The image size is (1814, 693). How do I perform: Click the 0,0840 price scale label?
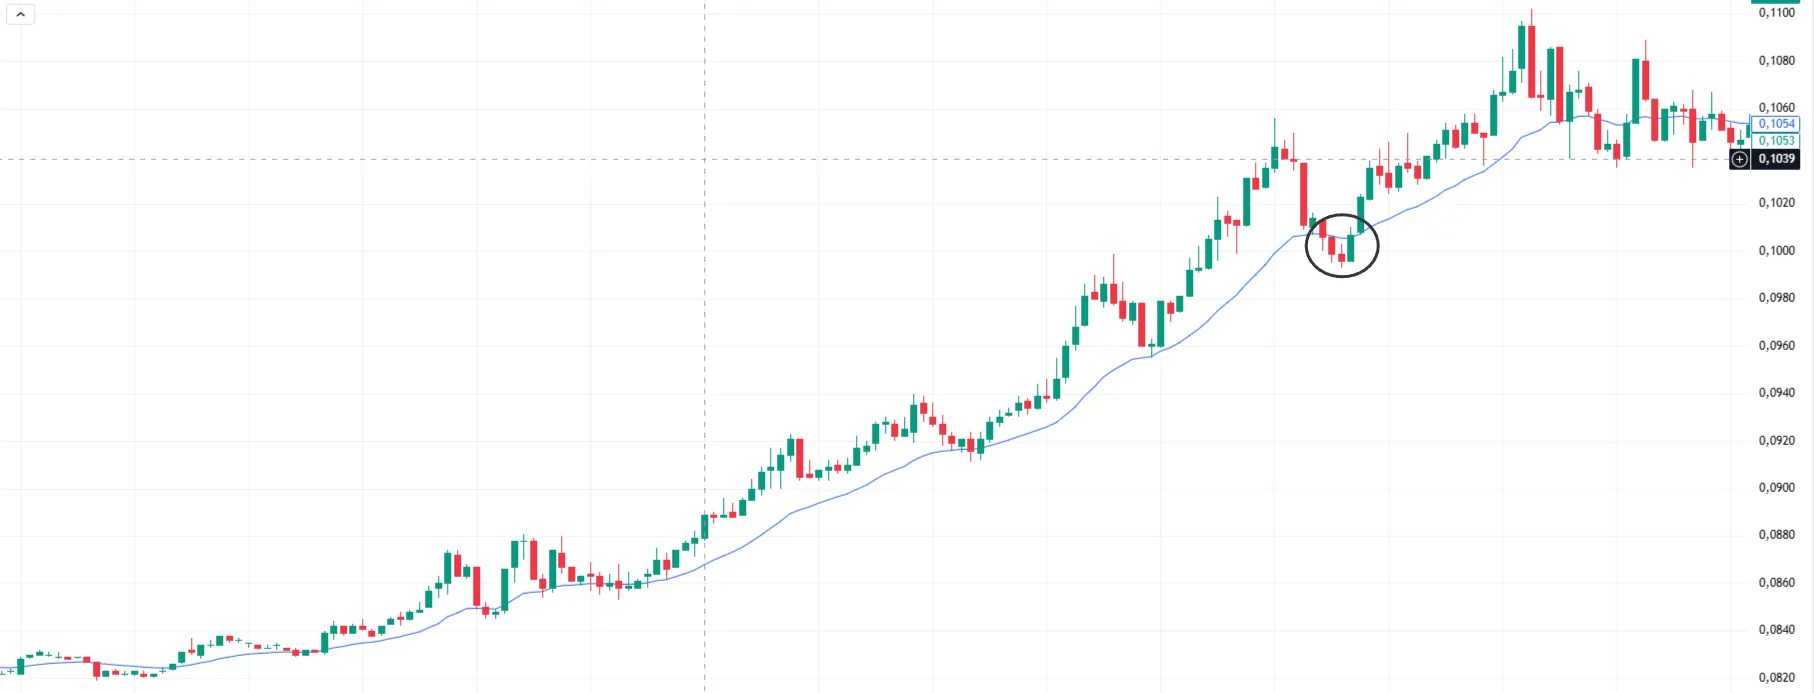pos(1776,630)
